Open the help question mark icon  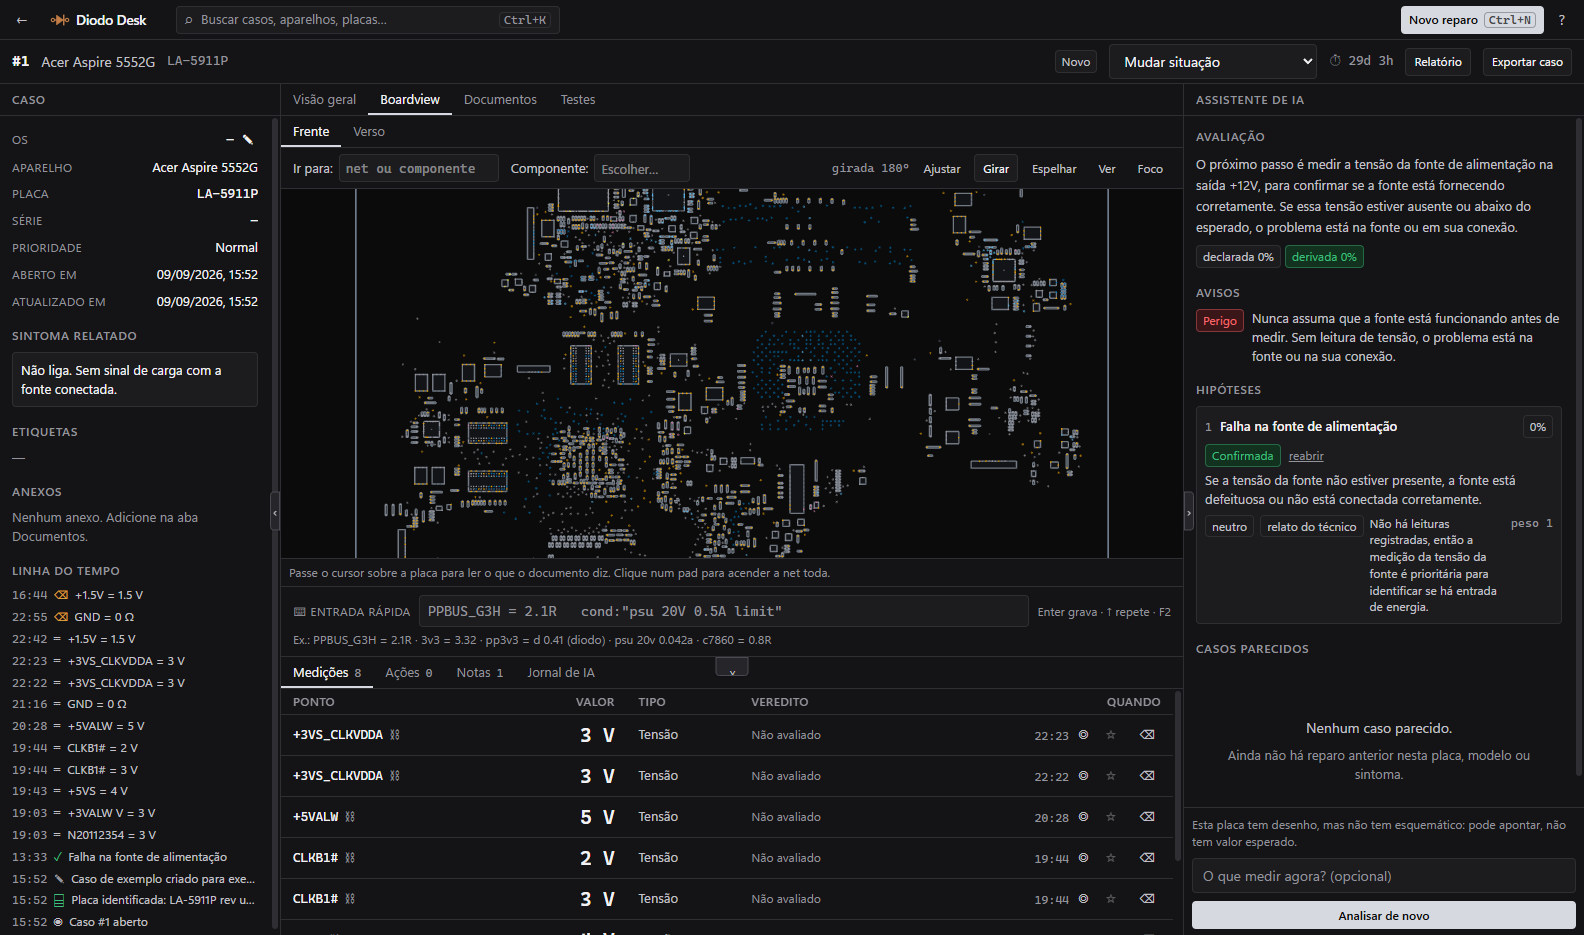click(x=1561, y=20)
